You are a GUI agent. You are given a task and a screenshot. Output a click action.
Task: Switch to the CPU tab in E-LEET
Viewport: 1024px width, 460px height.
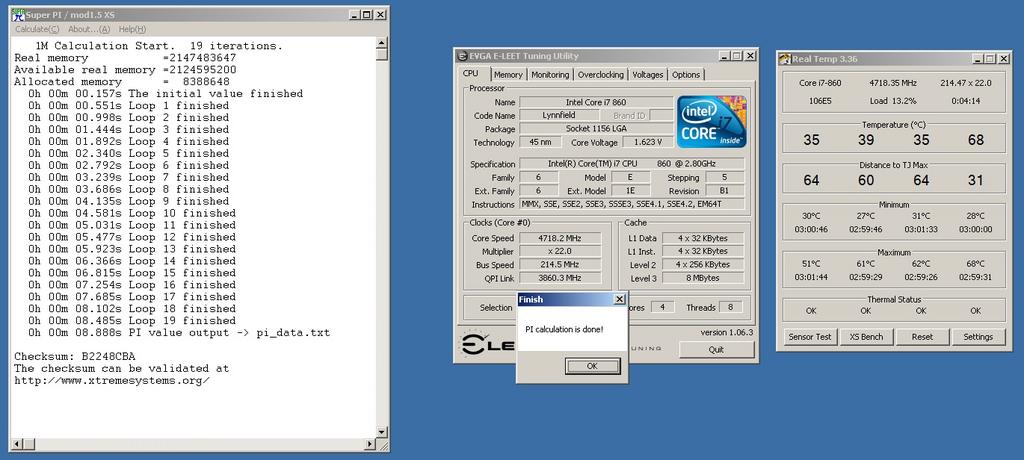471,74
